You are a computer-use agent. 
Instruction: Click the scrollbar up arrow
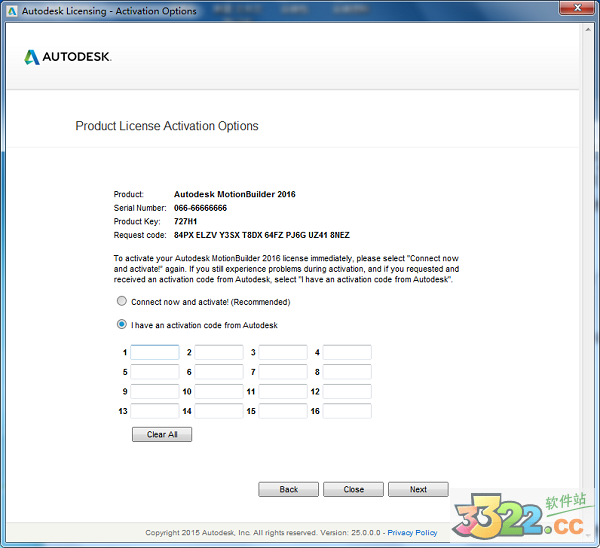588,29
